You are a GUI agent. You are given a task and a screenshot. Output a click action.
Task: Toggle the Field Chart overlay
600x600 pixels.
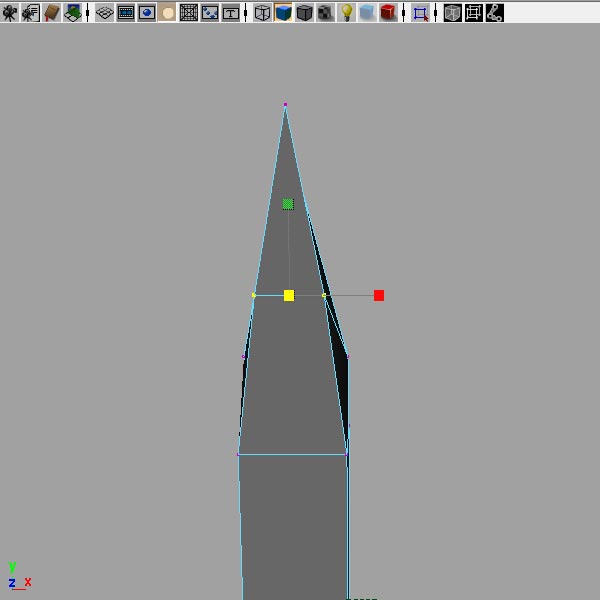[x=189, y=13]
